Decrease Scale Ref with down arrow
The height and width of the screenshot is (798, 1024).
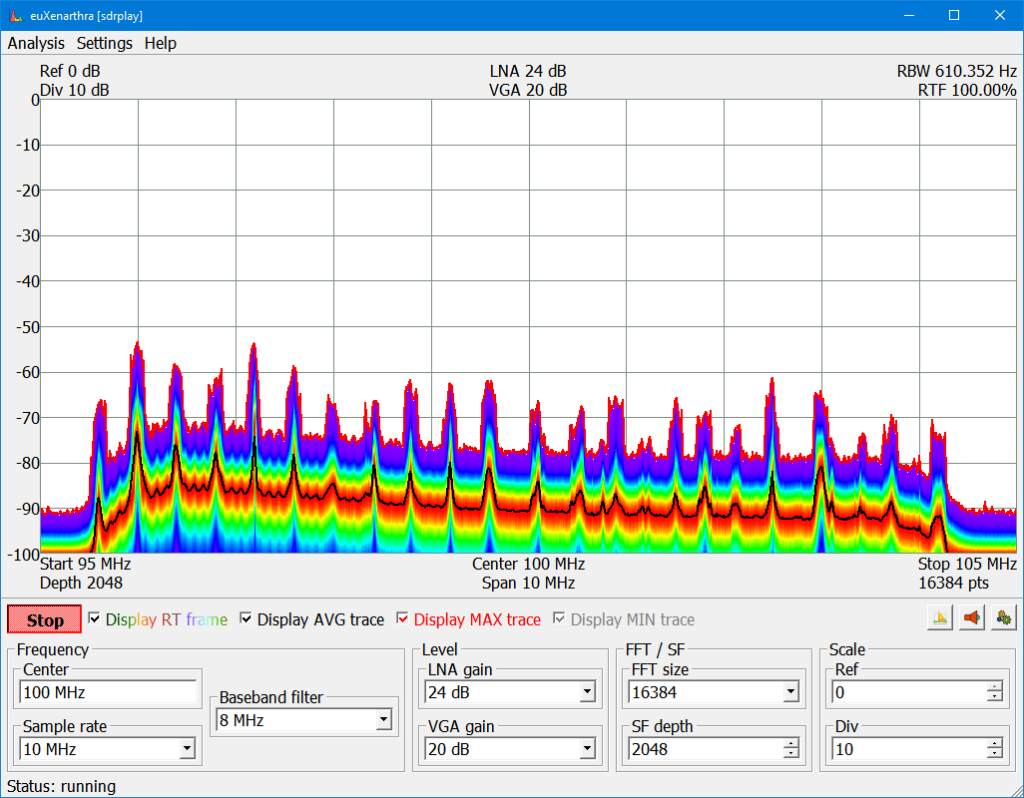(995, 697)
